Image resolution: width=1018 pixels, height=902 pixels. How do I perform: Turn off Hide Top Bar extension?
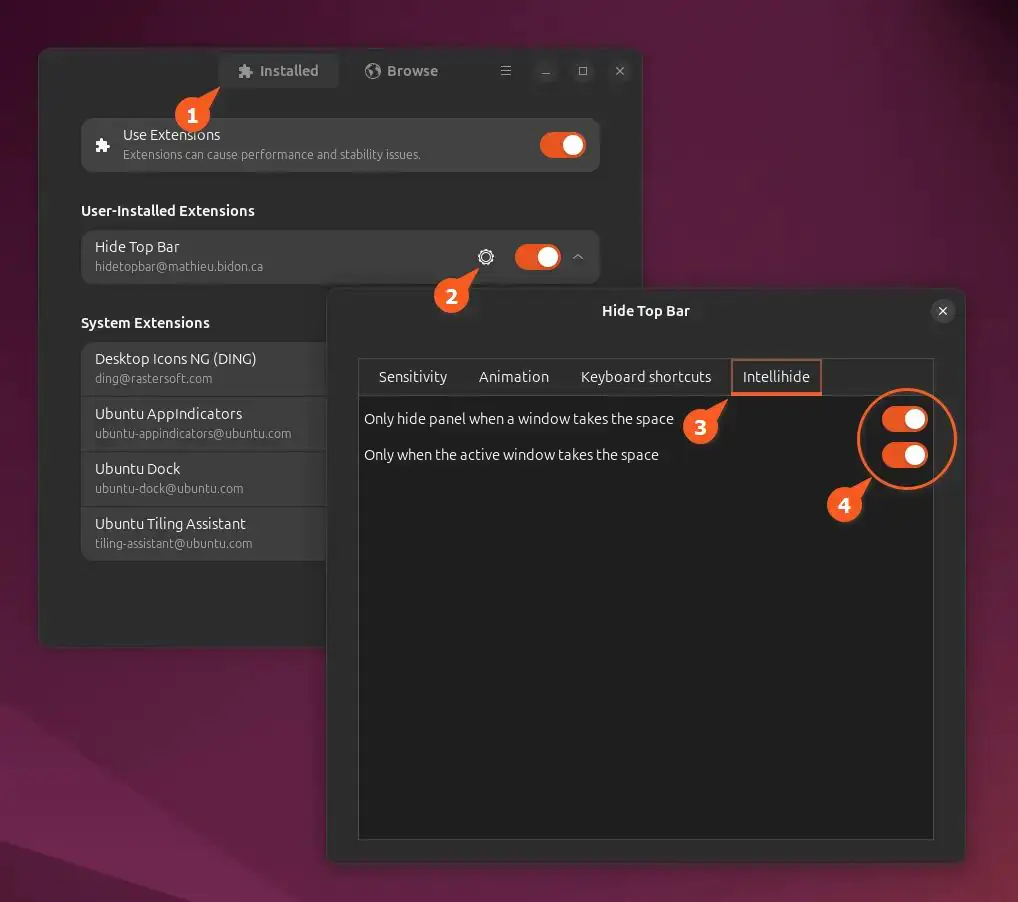click(x=538, y=257)
